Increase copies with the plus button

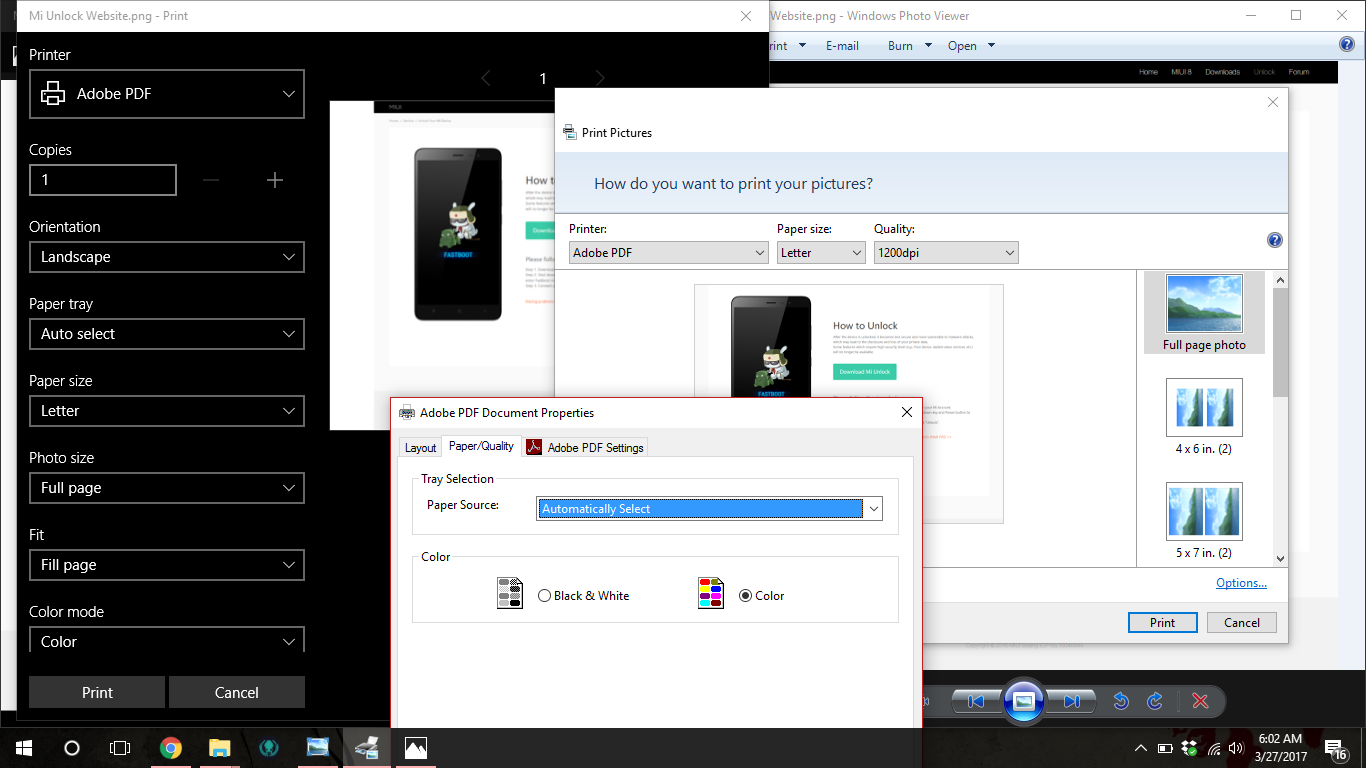(275, 180)
